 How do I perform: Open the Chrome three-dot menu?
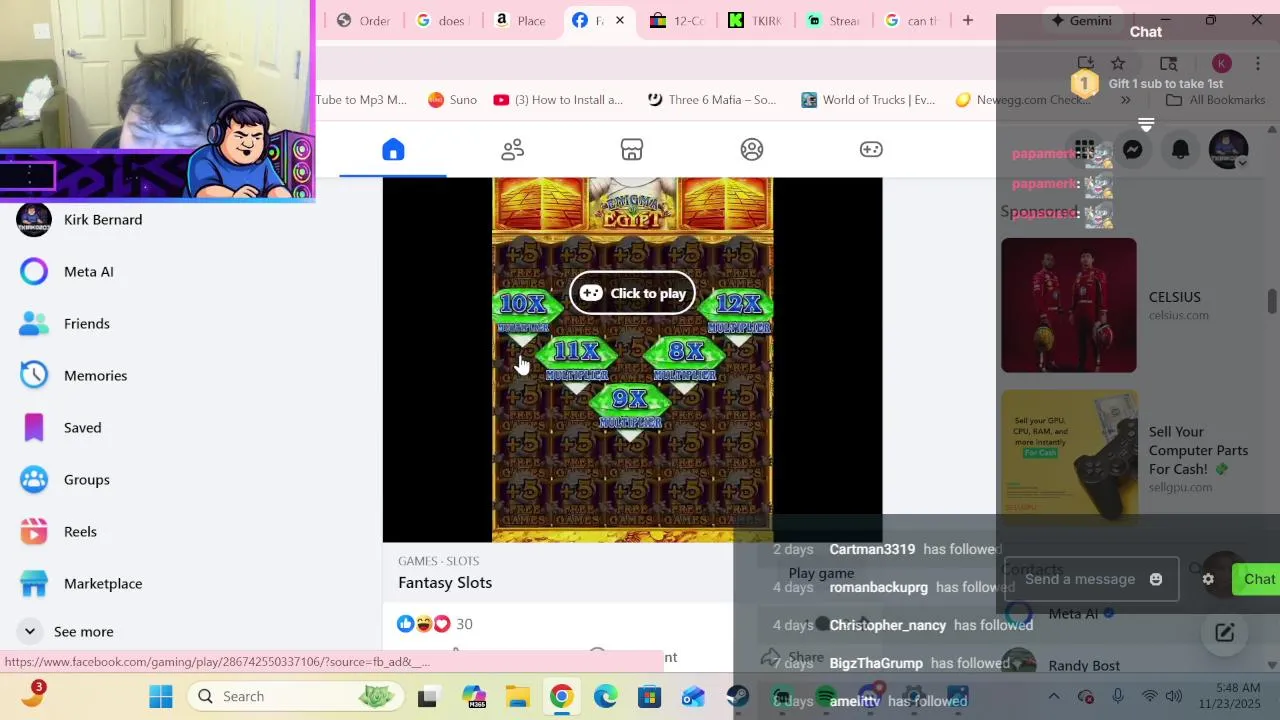(x=1256, y=64)
